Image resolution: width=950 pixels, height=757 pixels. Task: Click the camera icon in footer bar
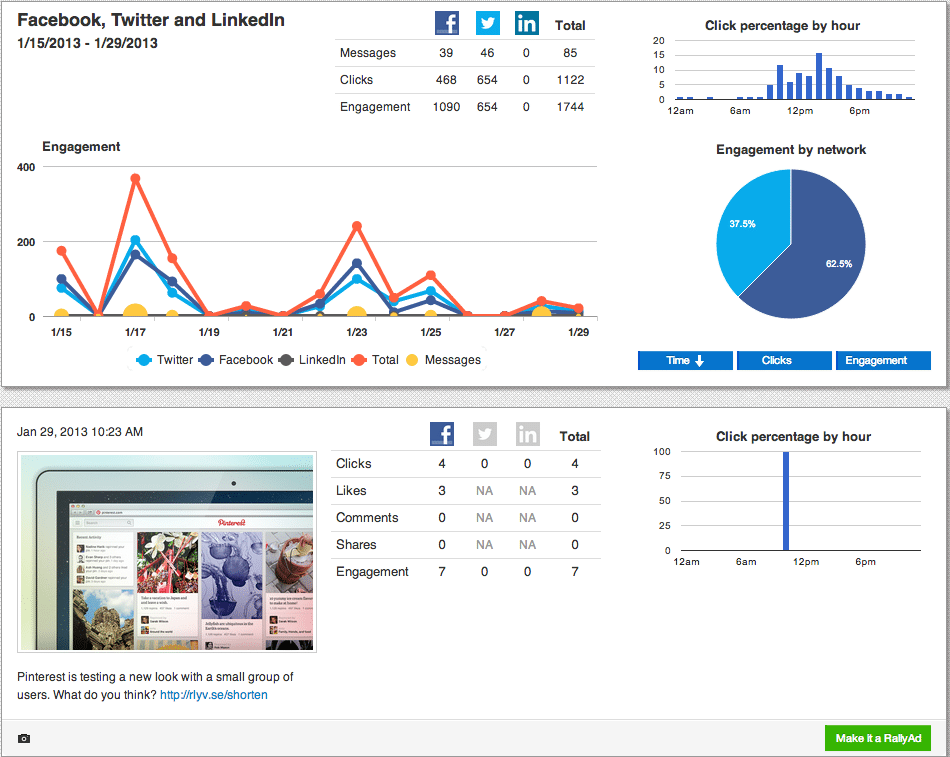click(24, 739)
